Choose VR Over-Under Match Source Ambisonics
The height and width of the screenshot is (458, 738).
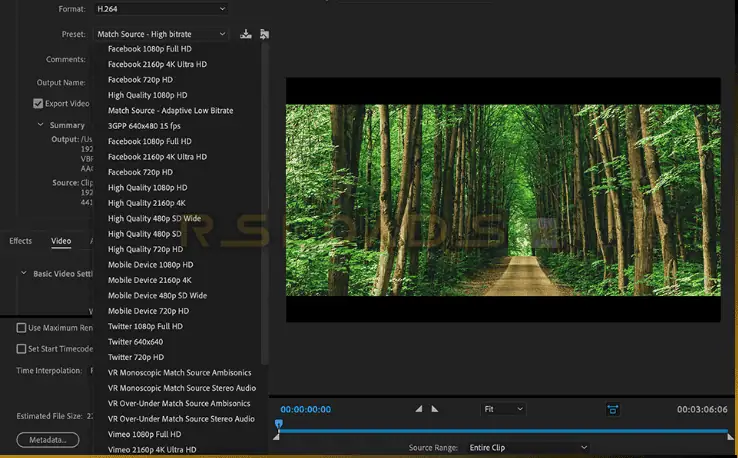pyautogui.click(x=179, y=403)
